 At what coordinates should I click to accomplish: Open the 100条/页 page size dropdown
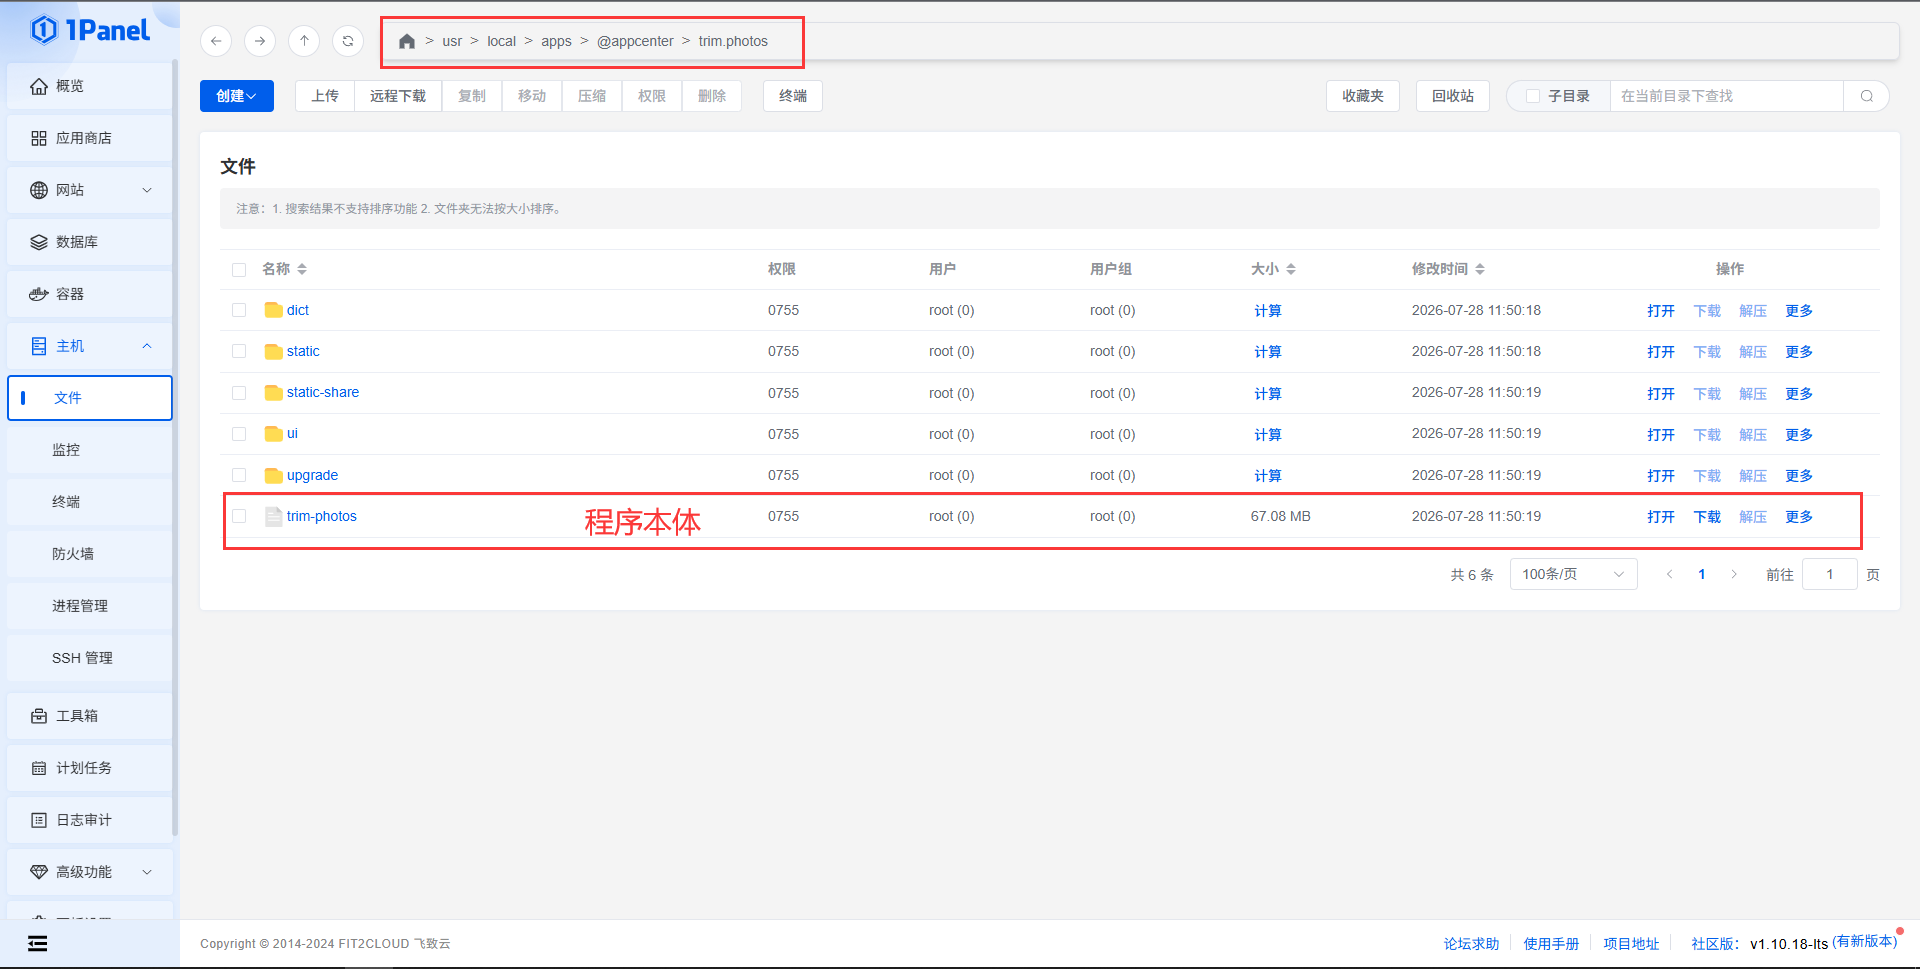1573,574
